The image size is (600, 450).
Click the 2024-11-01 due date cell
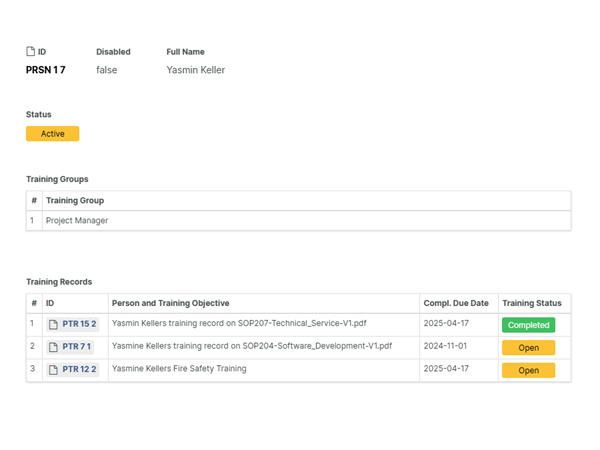pyautogui.click(x=446, y=347)
